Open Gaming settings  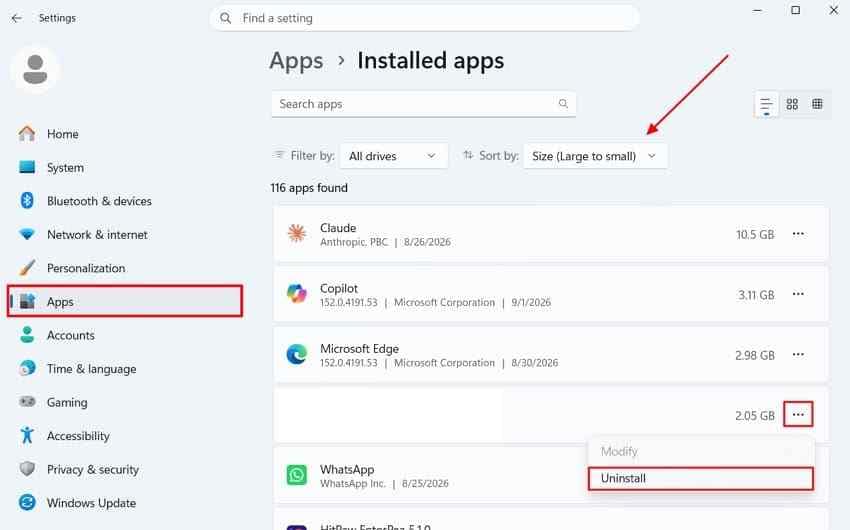tap(125, 402)
